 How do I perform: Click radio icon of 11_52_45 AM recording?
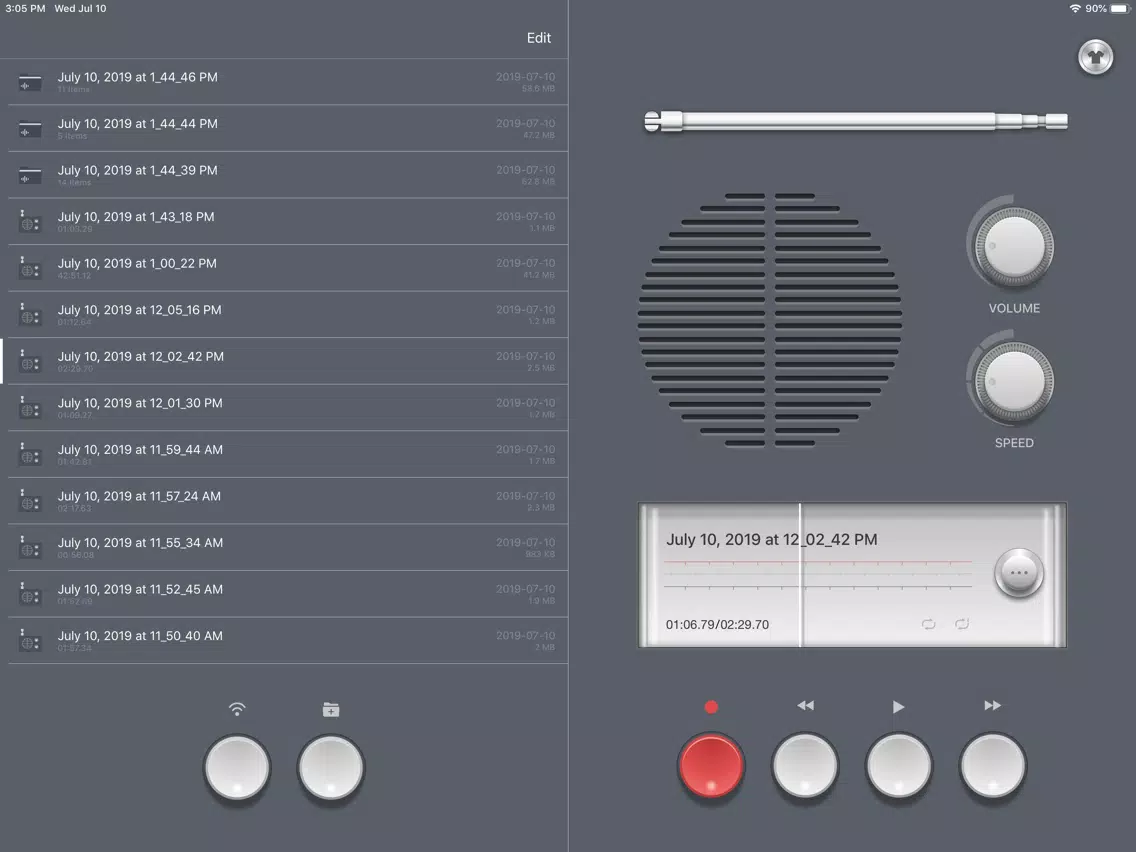(30, 593)
